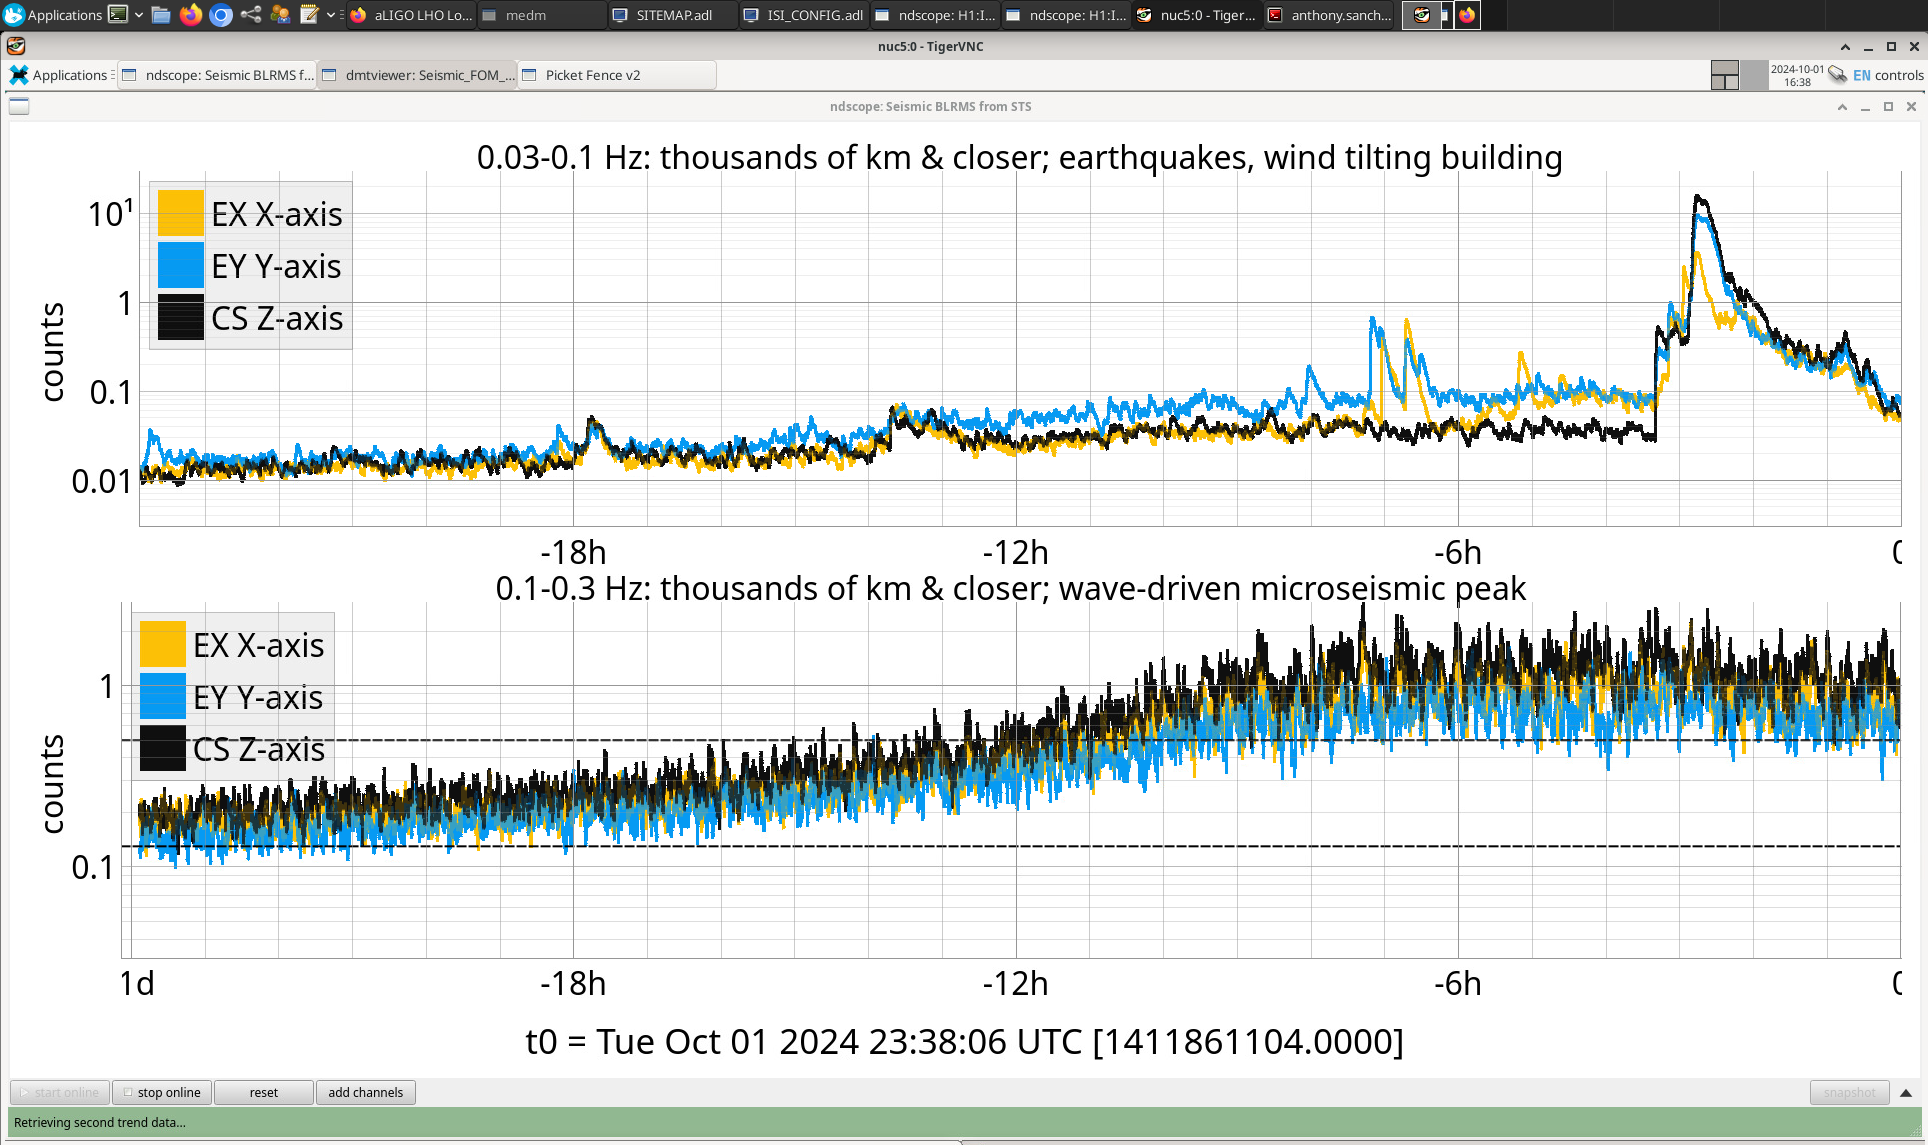1928x1145 pixels.
Task: Expand the control panel with the triangle arrow
Action: click(x=1906, y=1092)
